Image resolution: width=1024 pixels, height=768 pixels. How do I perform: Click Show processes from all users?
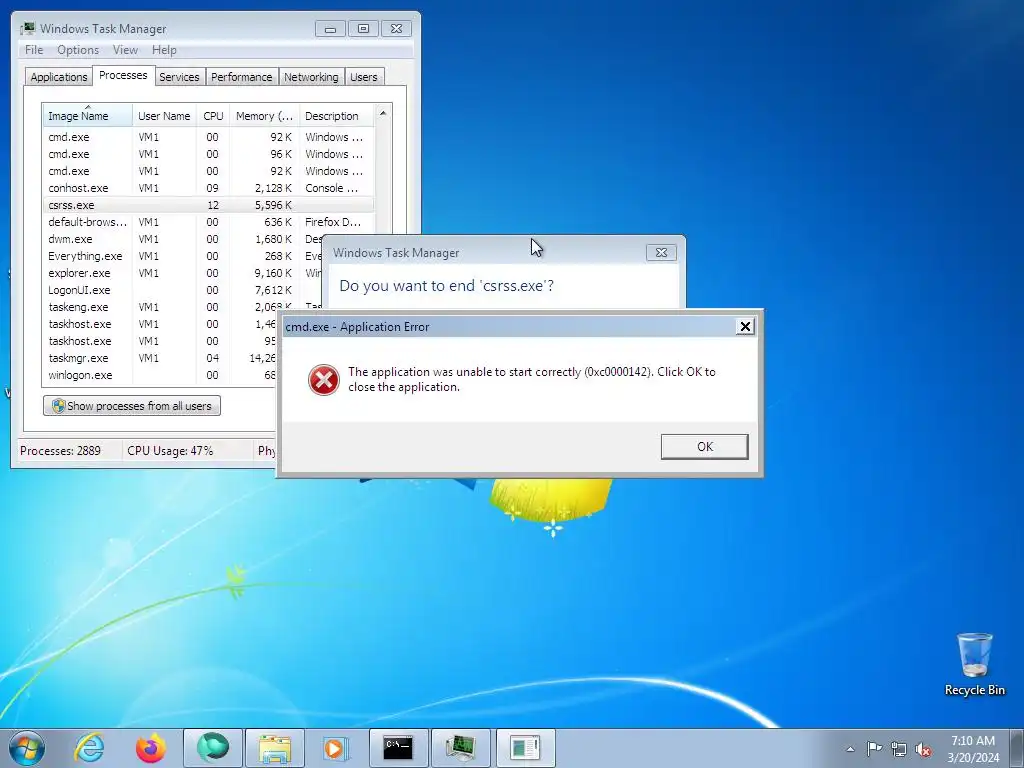pyautogui.click(x=132, y=406)
